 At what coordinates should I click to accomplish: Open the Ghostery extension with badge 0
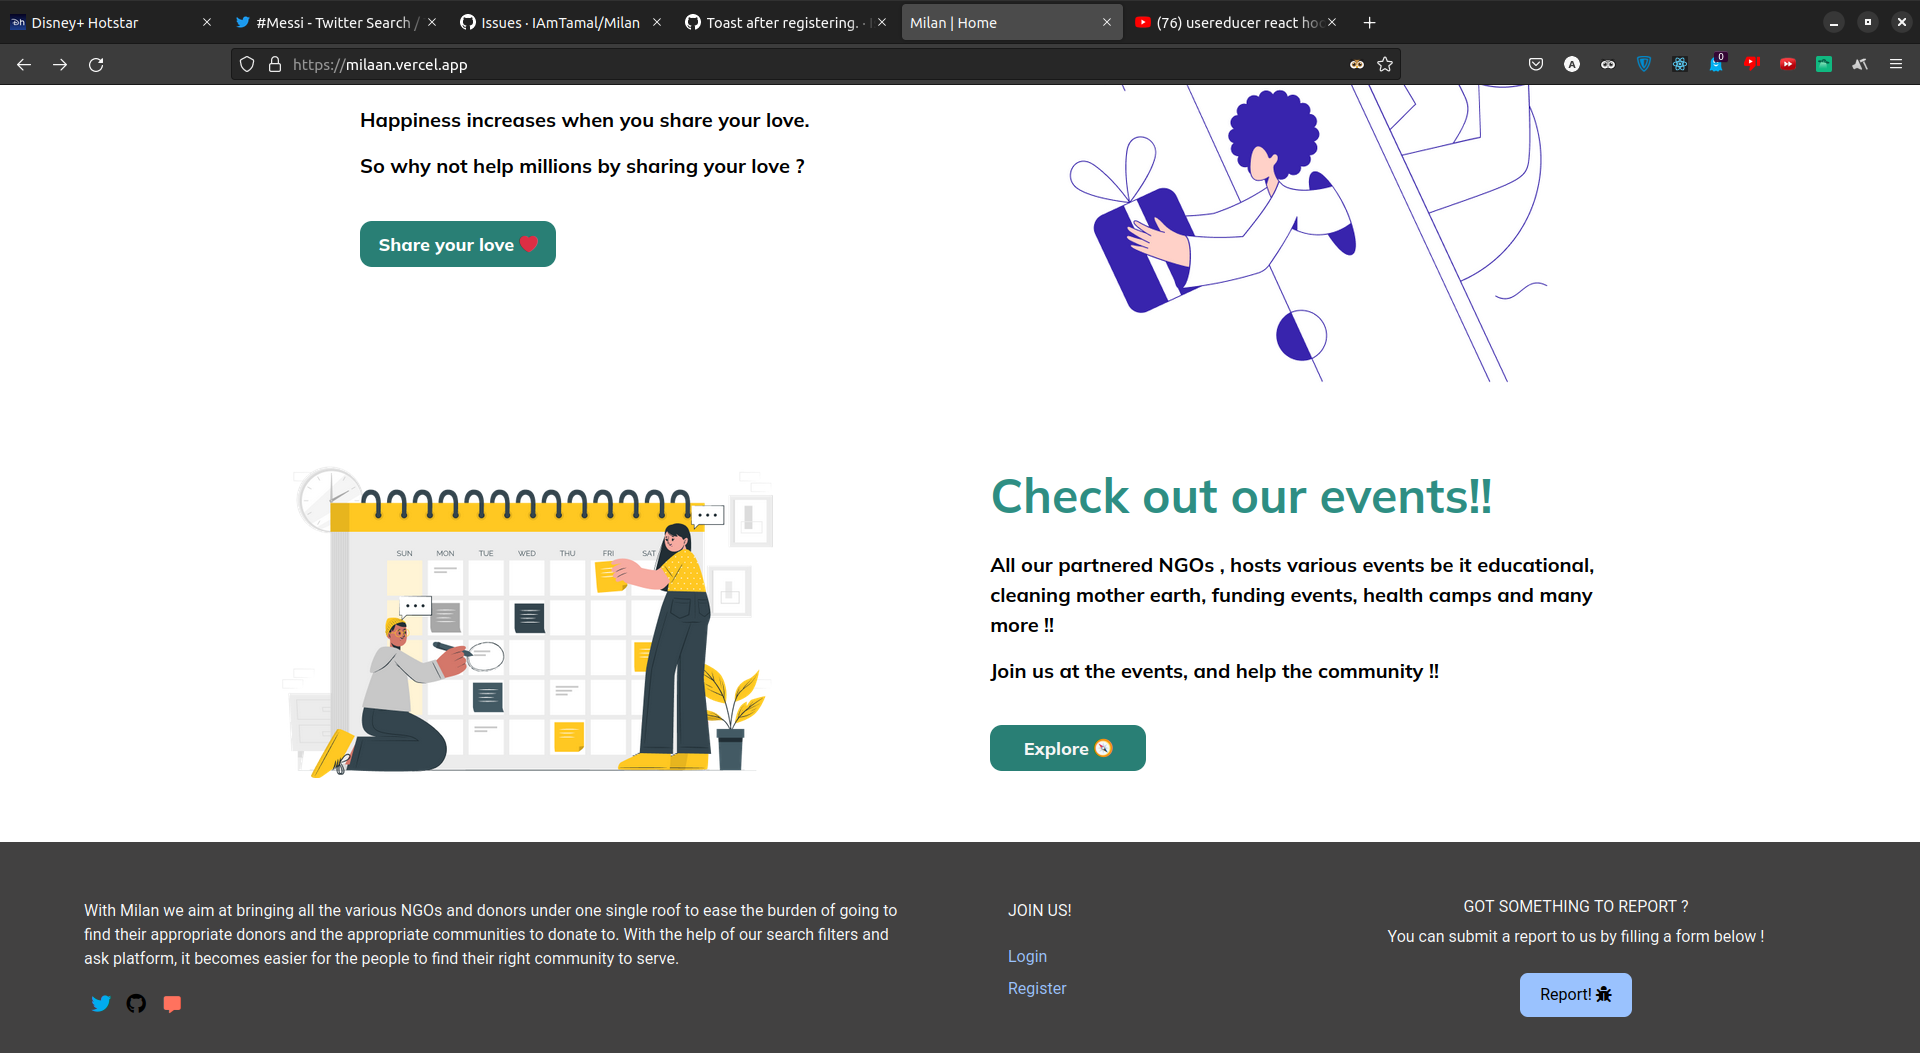tap(1716, 64)
